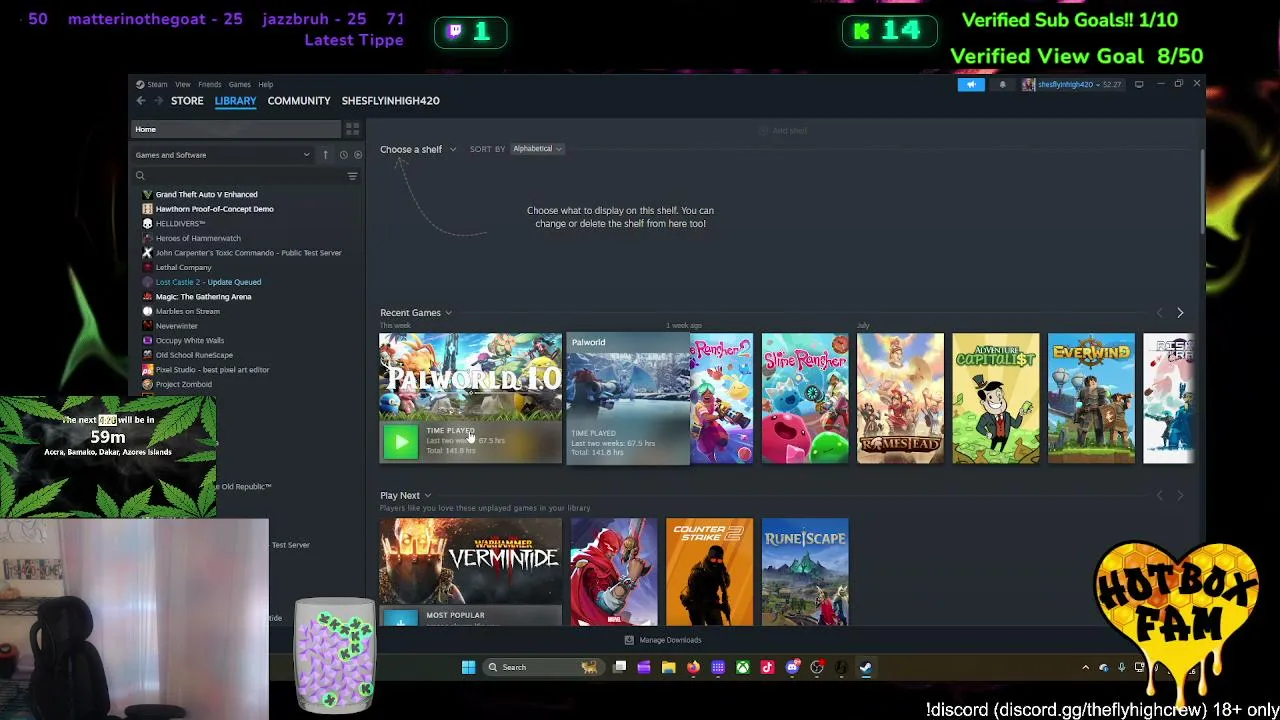This screenshot has height=720, width=1280.
Task: Click the Pixel Studio app icon
Action: (x=147, y=370)
